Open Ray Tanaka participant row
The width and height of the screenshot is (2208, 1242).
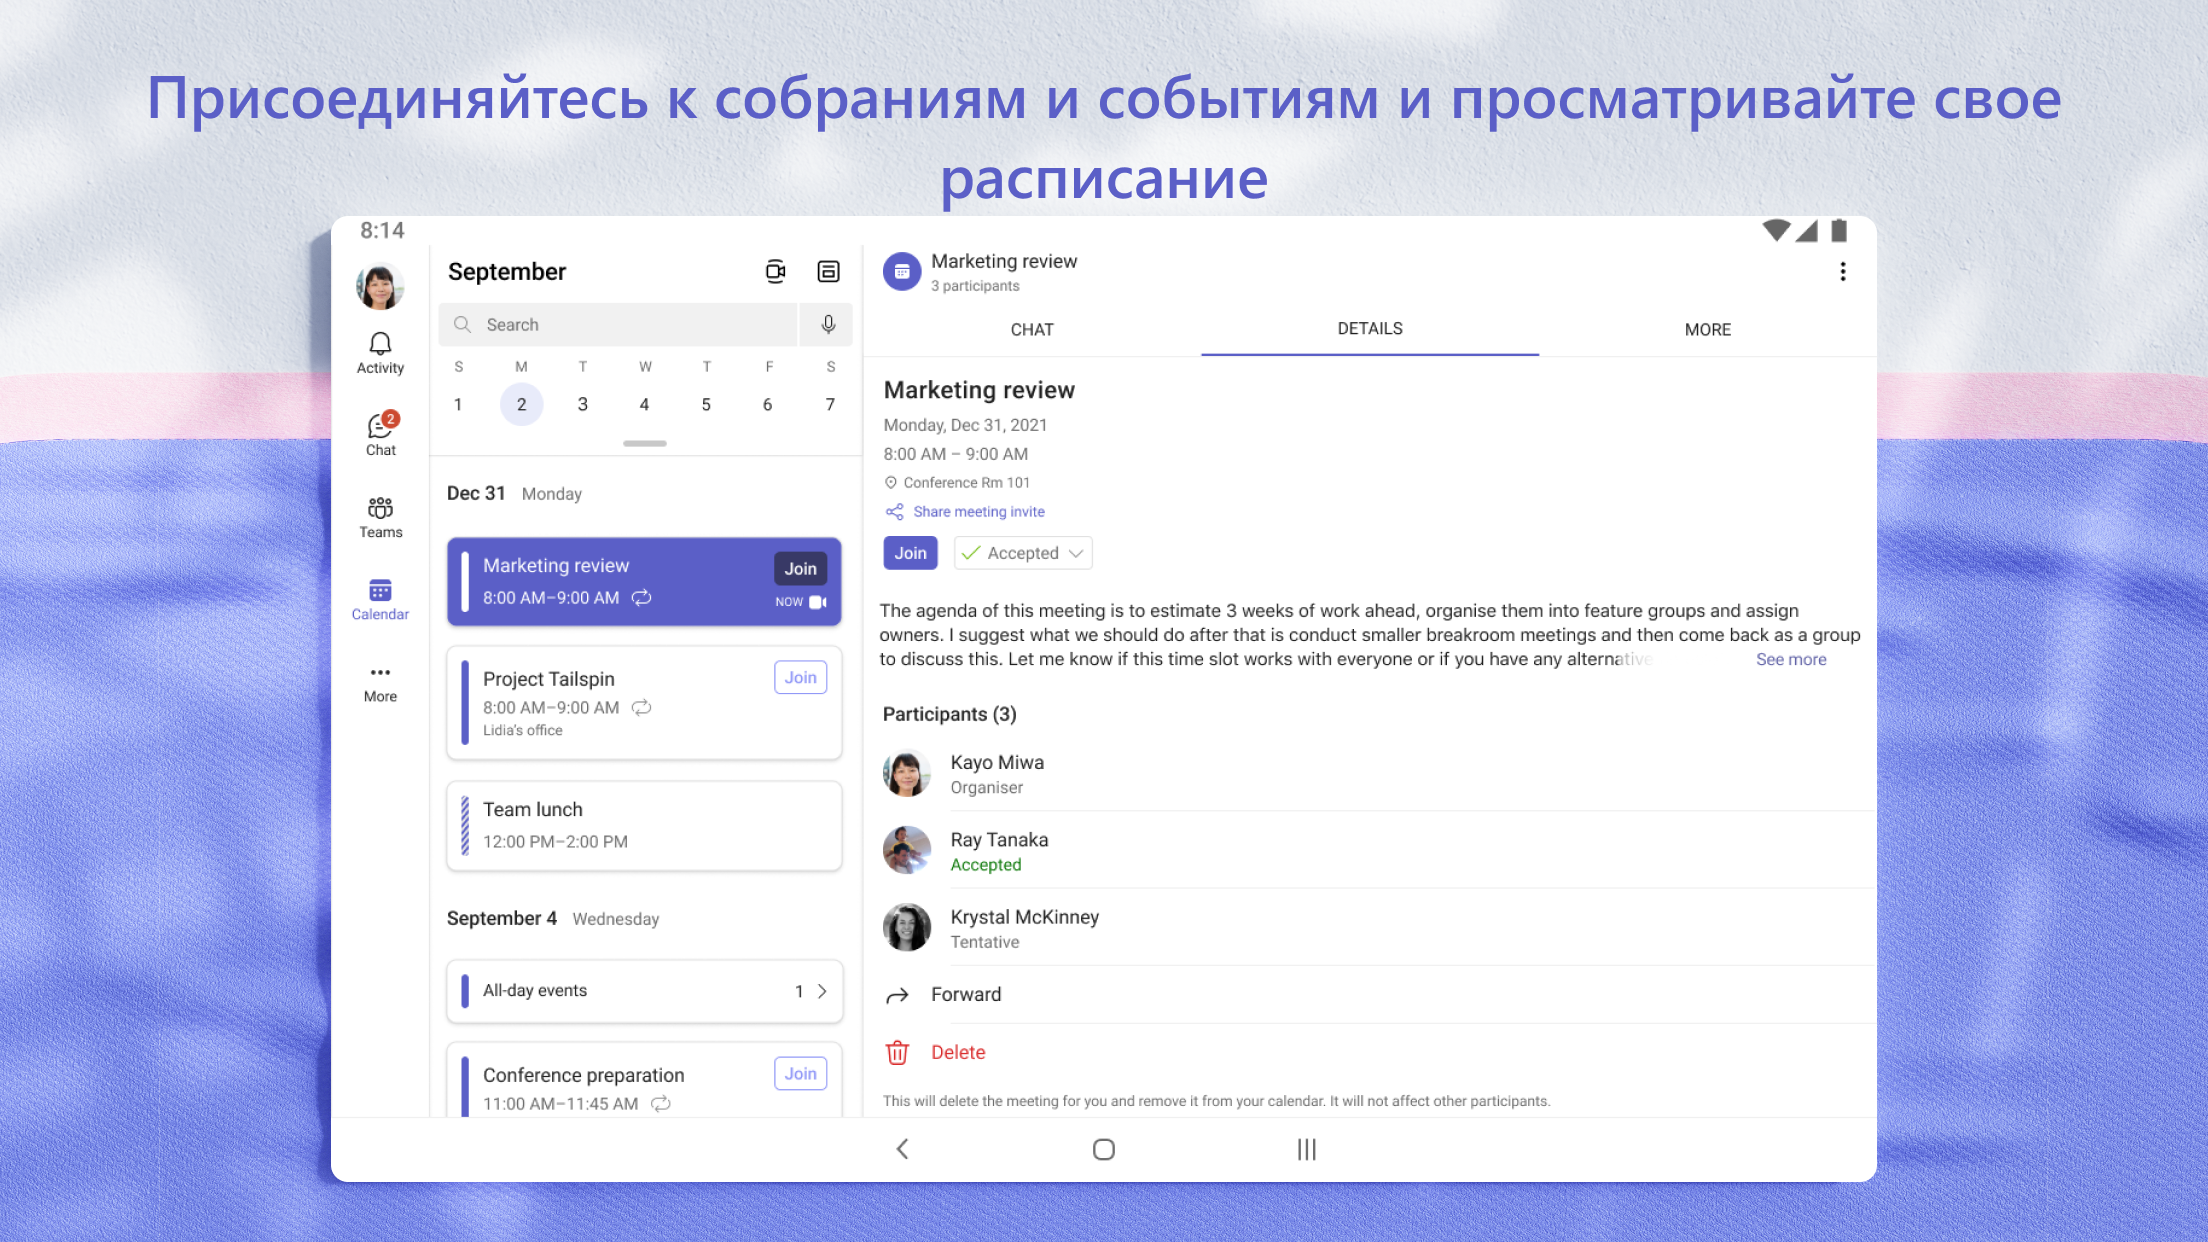(1377, 851)
